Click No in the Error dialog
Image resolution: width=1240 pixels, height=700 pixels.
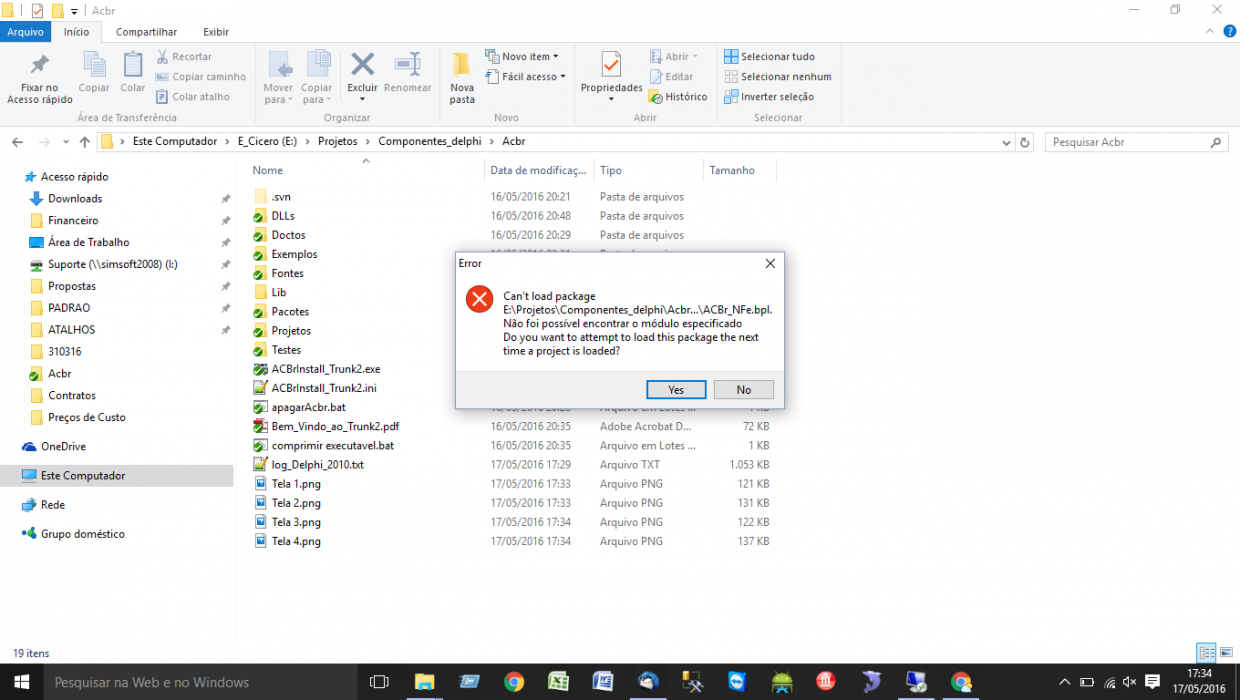(744, 390)
